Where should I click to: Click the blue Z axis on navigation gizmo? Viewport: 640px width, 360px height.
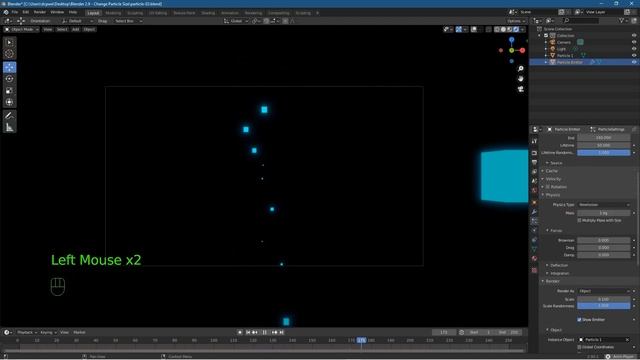(511, 40)
